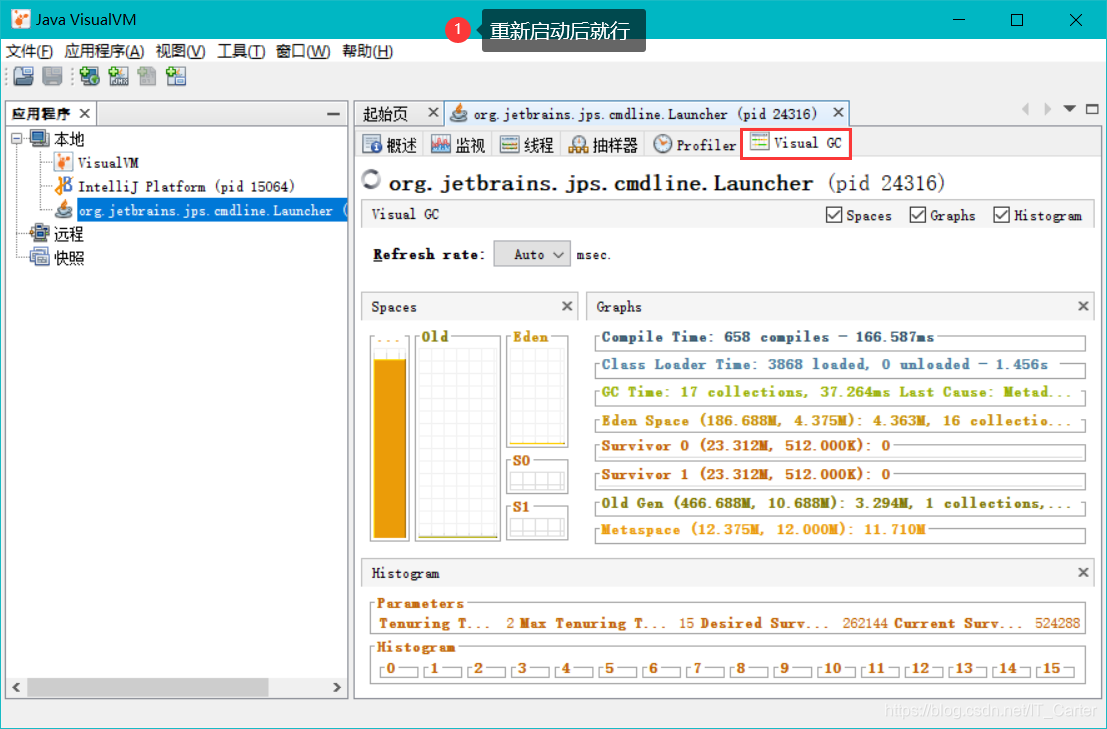
Task: Click the applications panel horizontal scrollbar
Action: pos(148,686)
